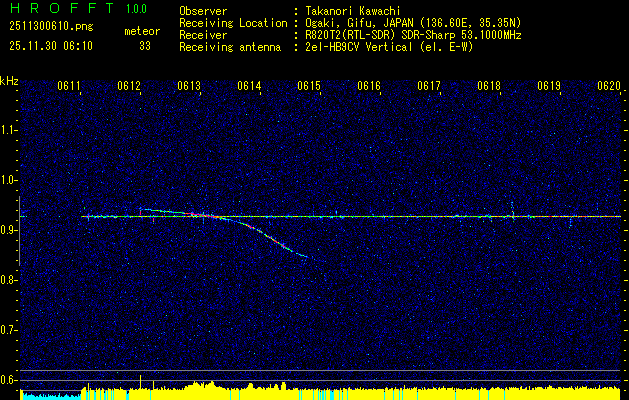Click the 1.0.0 version number

pyautogui.click(x=138, y=9)
